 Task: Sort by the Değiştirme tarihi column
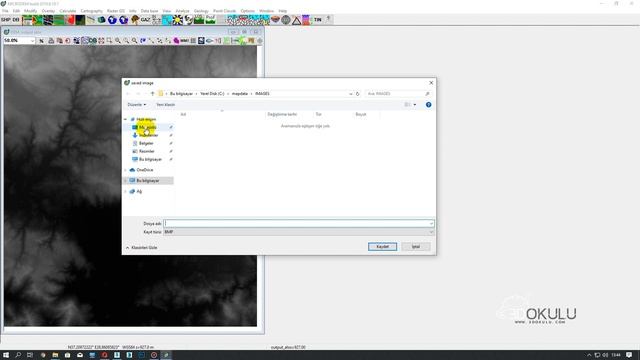click(282, 115)
